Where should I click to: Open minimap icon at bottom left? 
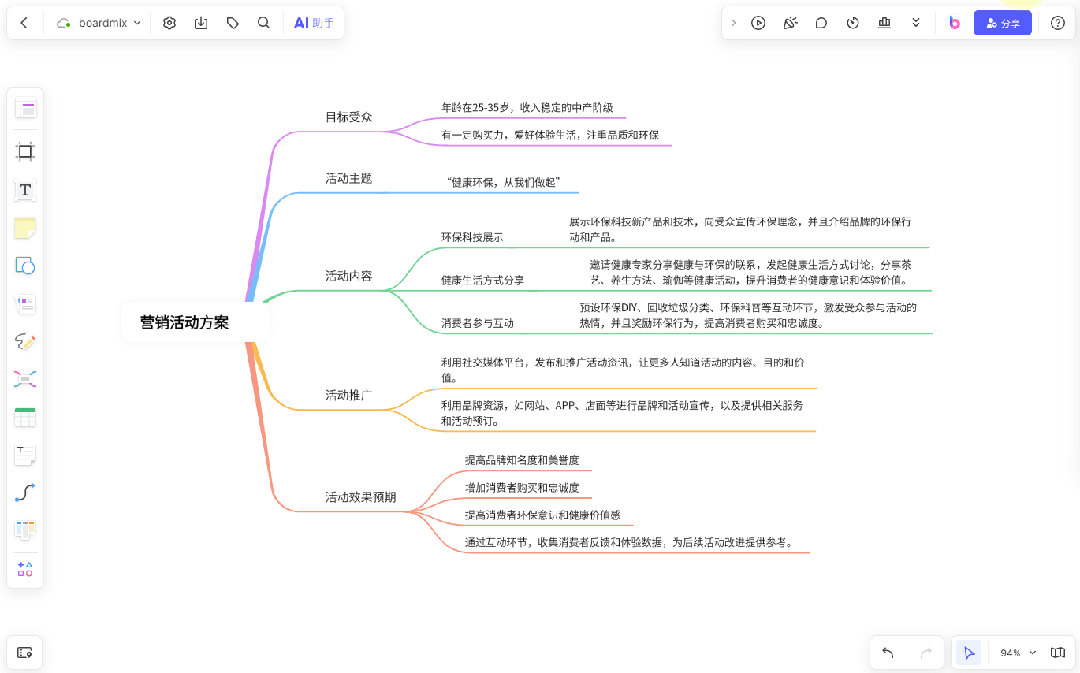[25, 652]
